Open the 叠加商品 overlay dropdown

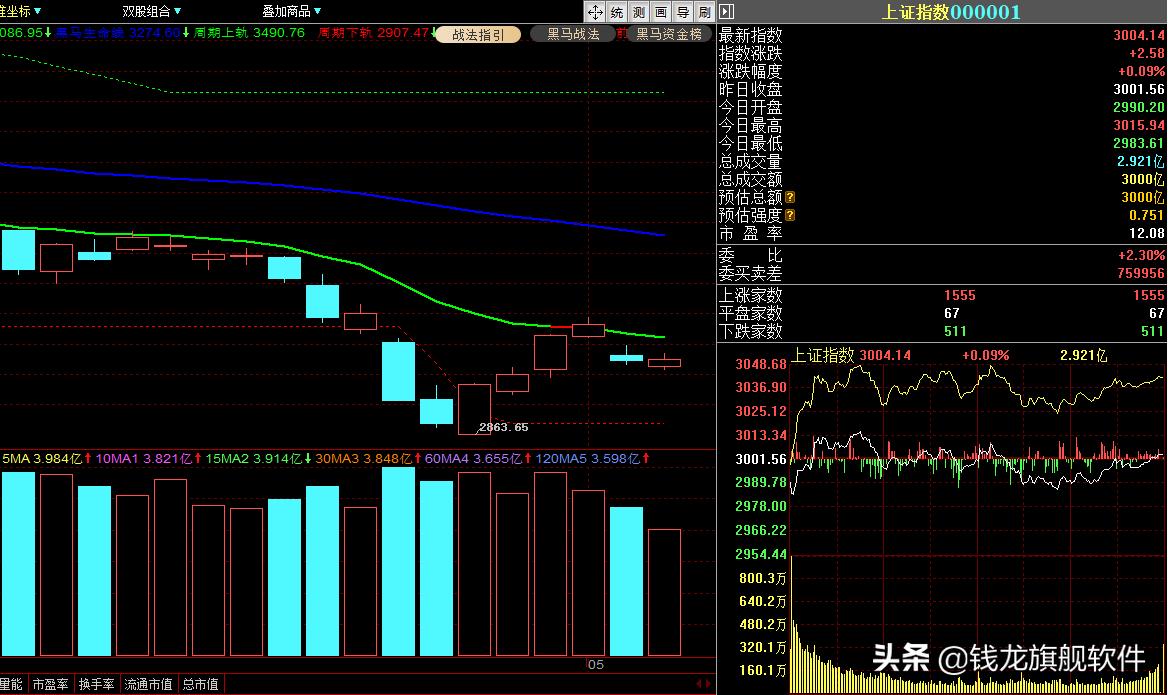[291, 11]
